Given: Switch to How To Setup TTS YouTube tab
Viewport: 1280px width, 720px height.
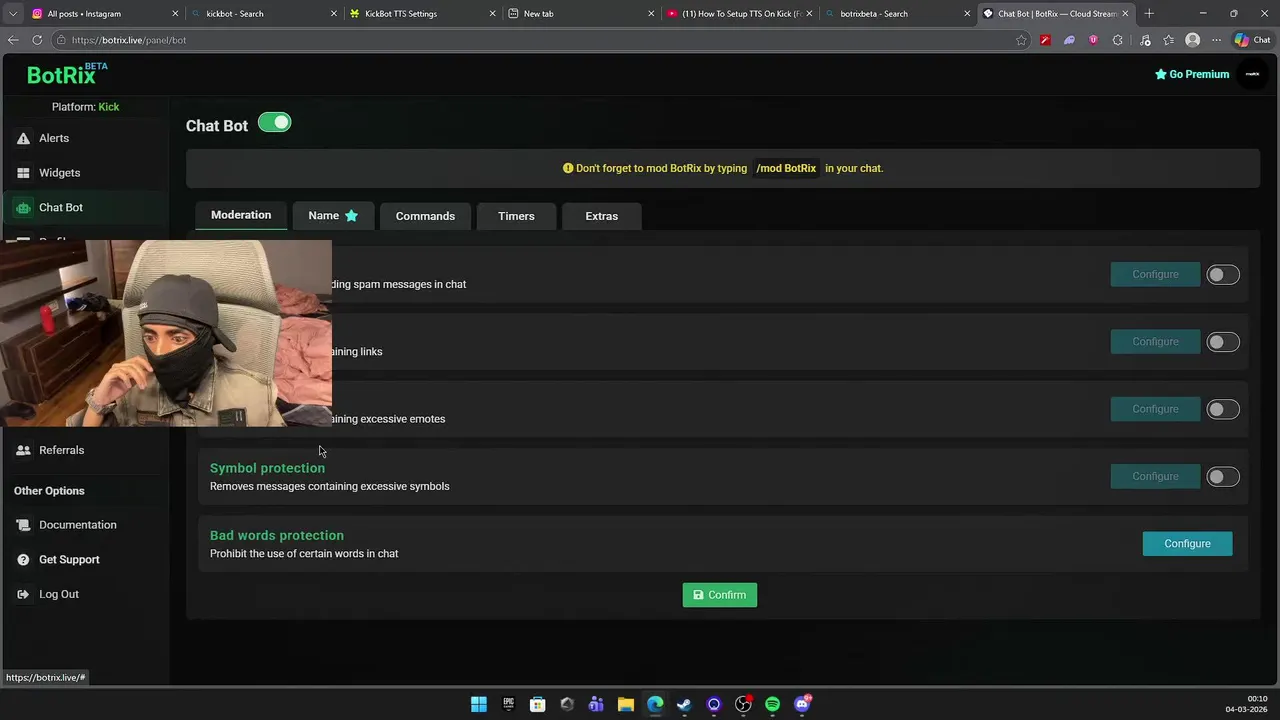Looking at the screenshot, I should point(738,13).
